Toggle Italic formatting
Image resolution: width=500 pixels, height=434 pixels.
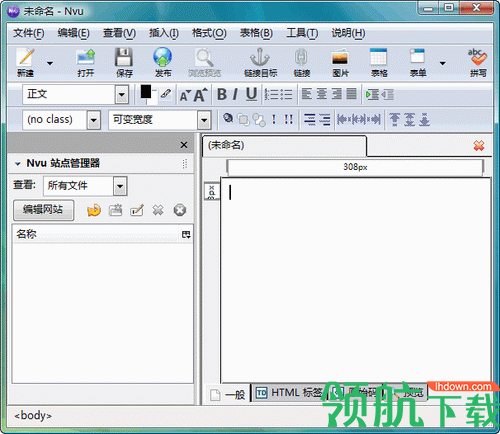tap(235, 95)
